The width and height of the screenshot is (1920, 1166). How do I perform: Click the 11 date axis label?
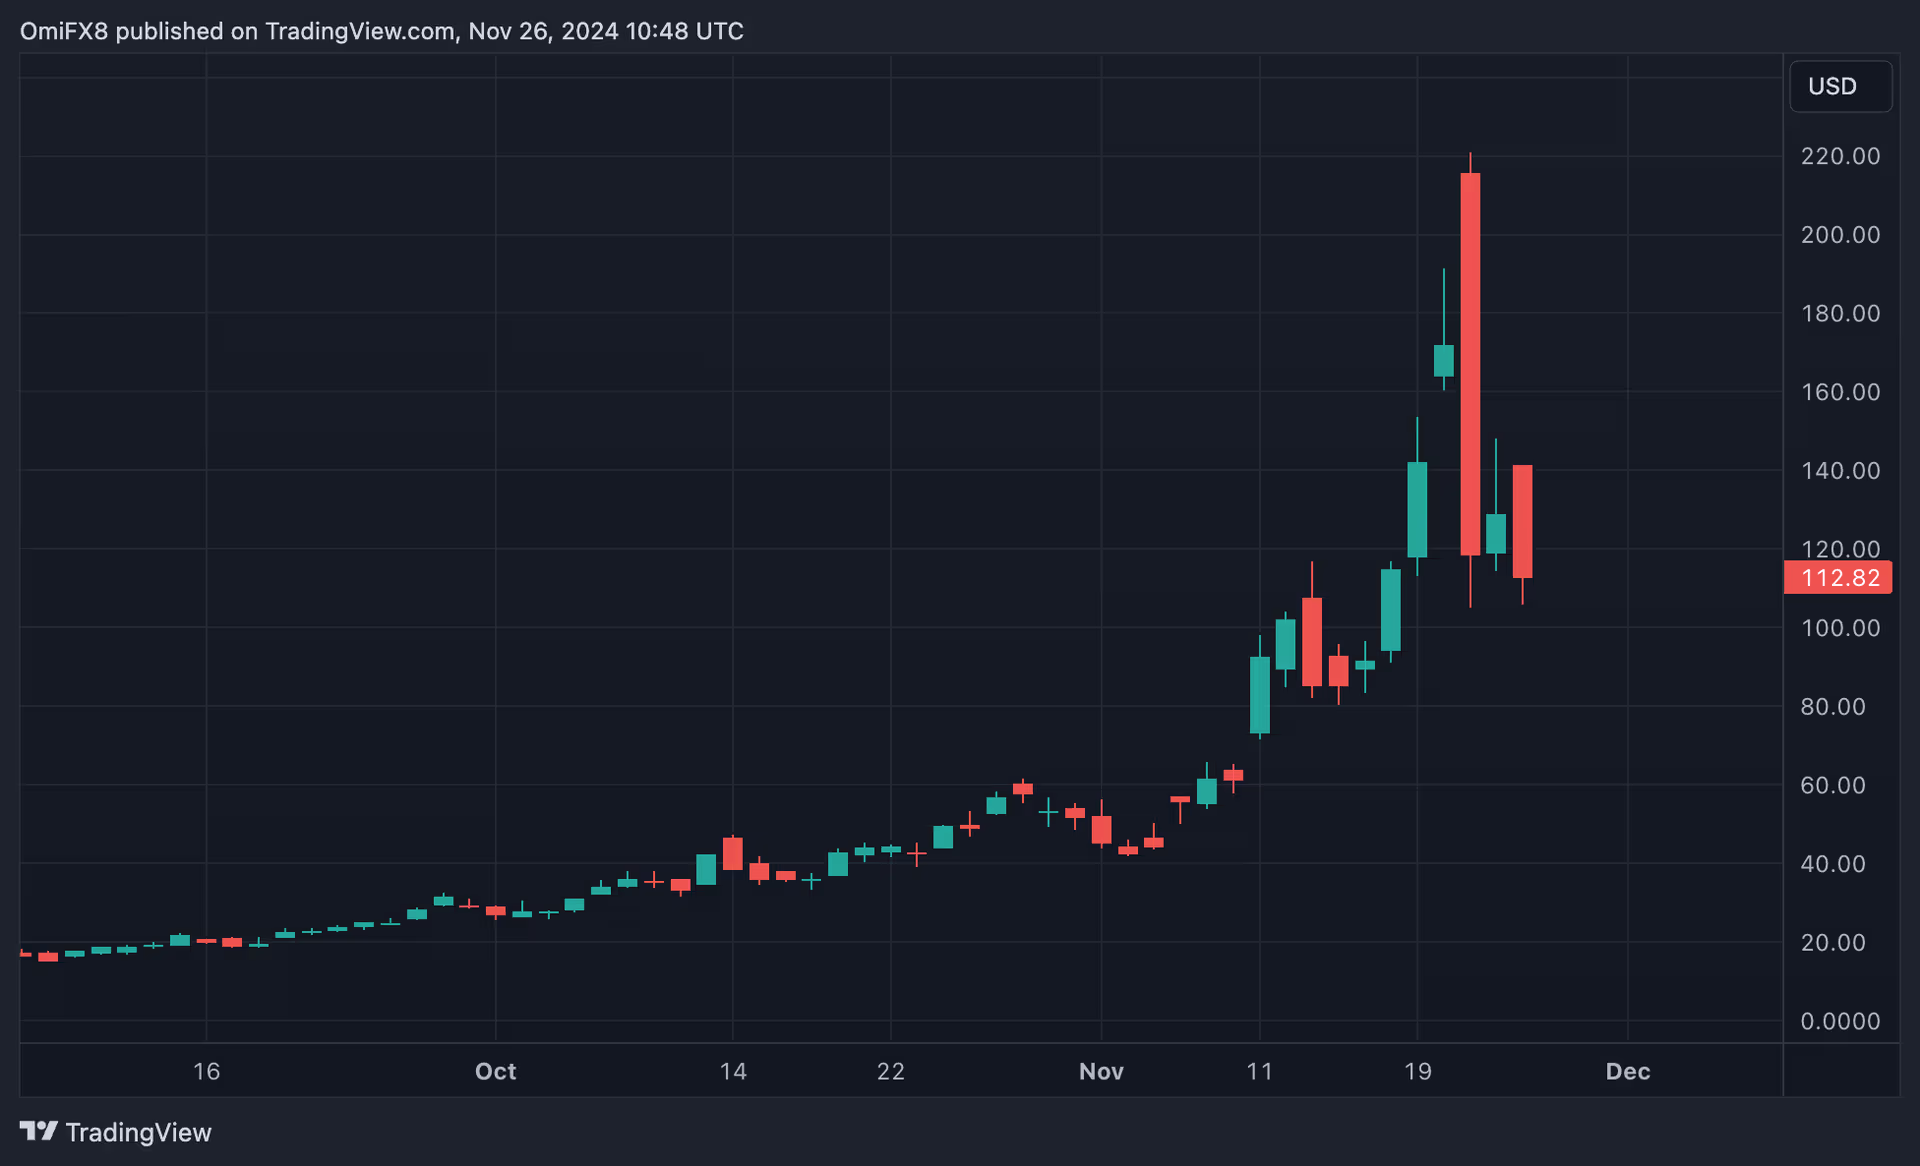pos(1259,1072)
